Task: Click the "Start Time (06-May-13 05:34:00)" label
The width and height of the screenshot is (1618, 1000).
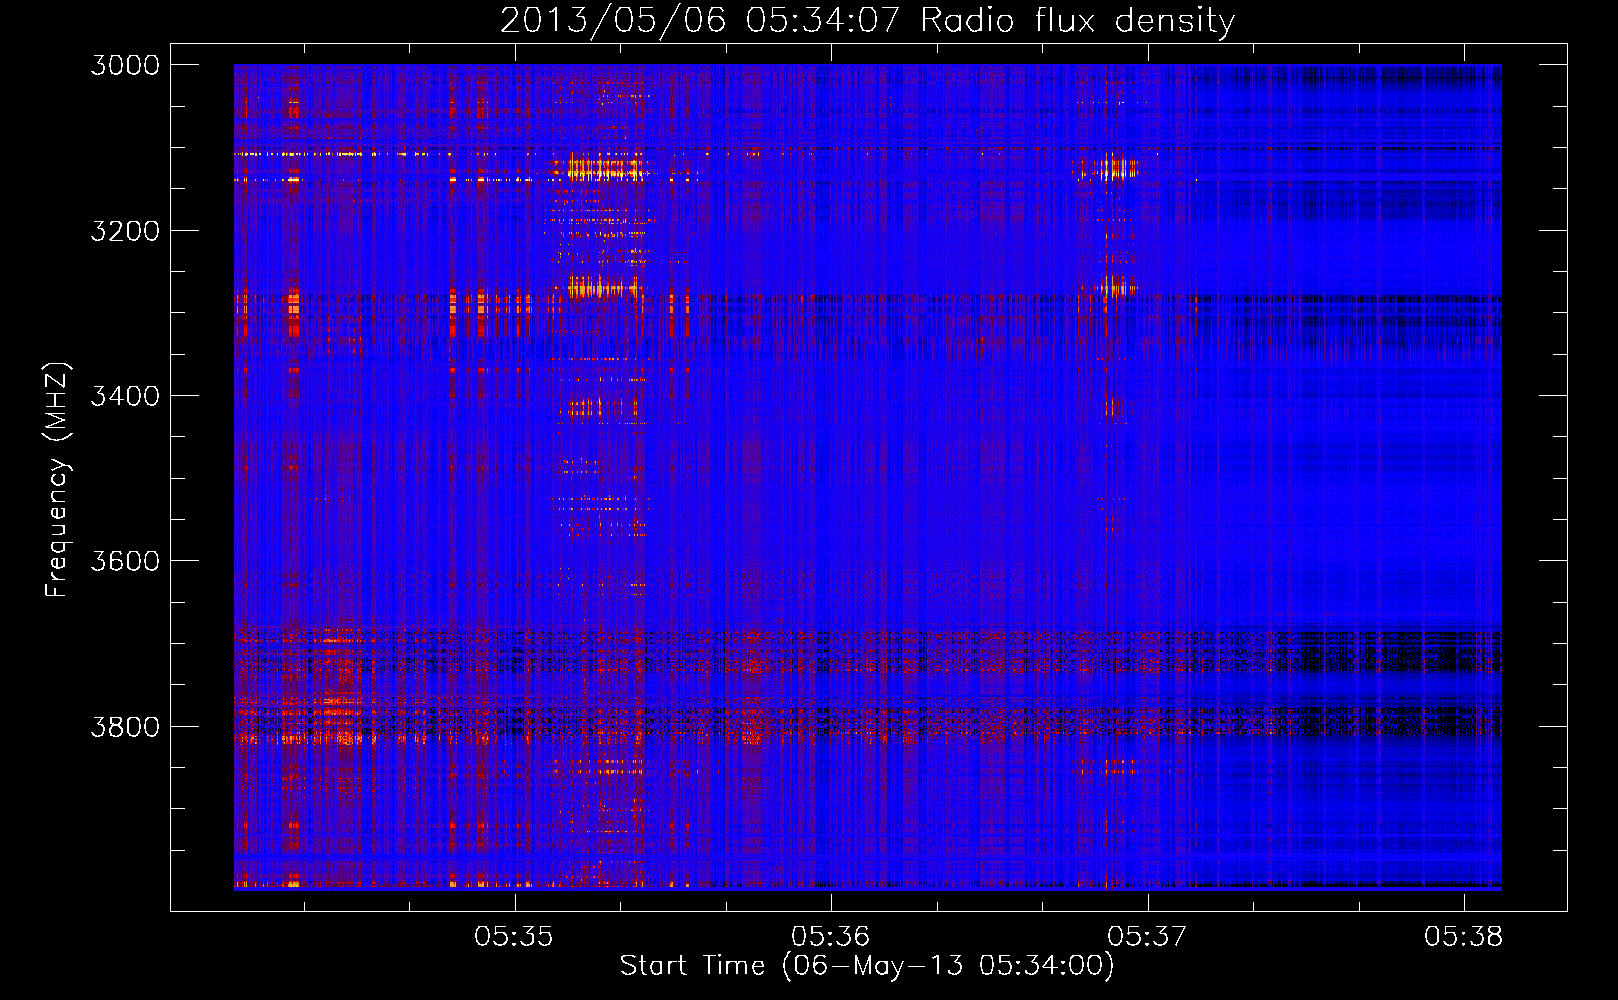Action: point(867,966)
